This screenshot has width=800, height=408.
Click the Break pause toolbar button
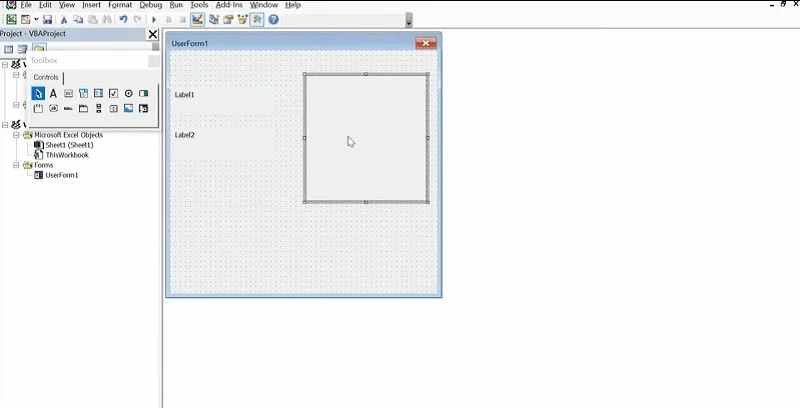pyautogui.click(x=168, y=19)
